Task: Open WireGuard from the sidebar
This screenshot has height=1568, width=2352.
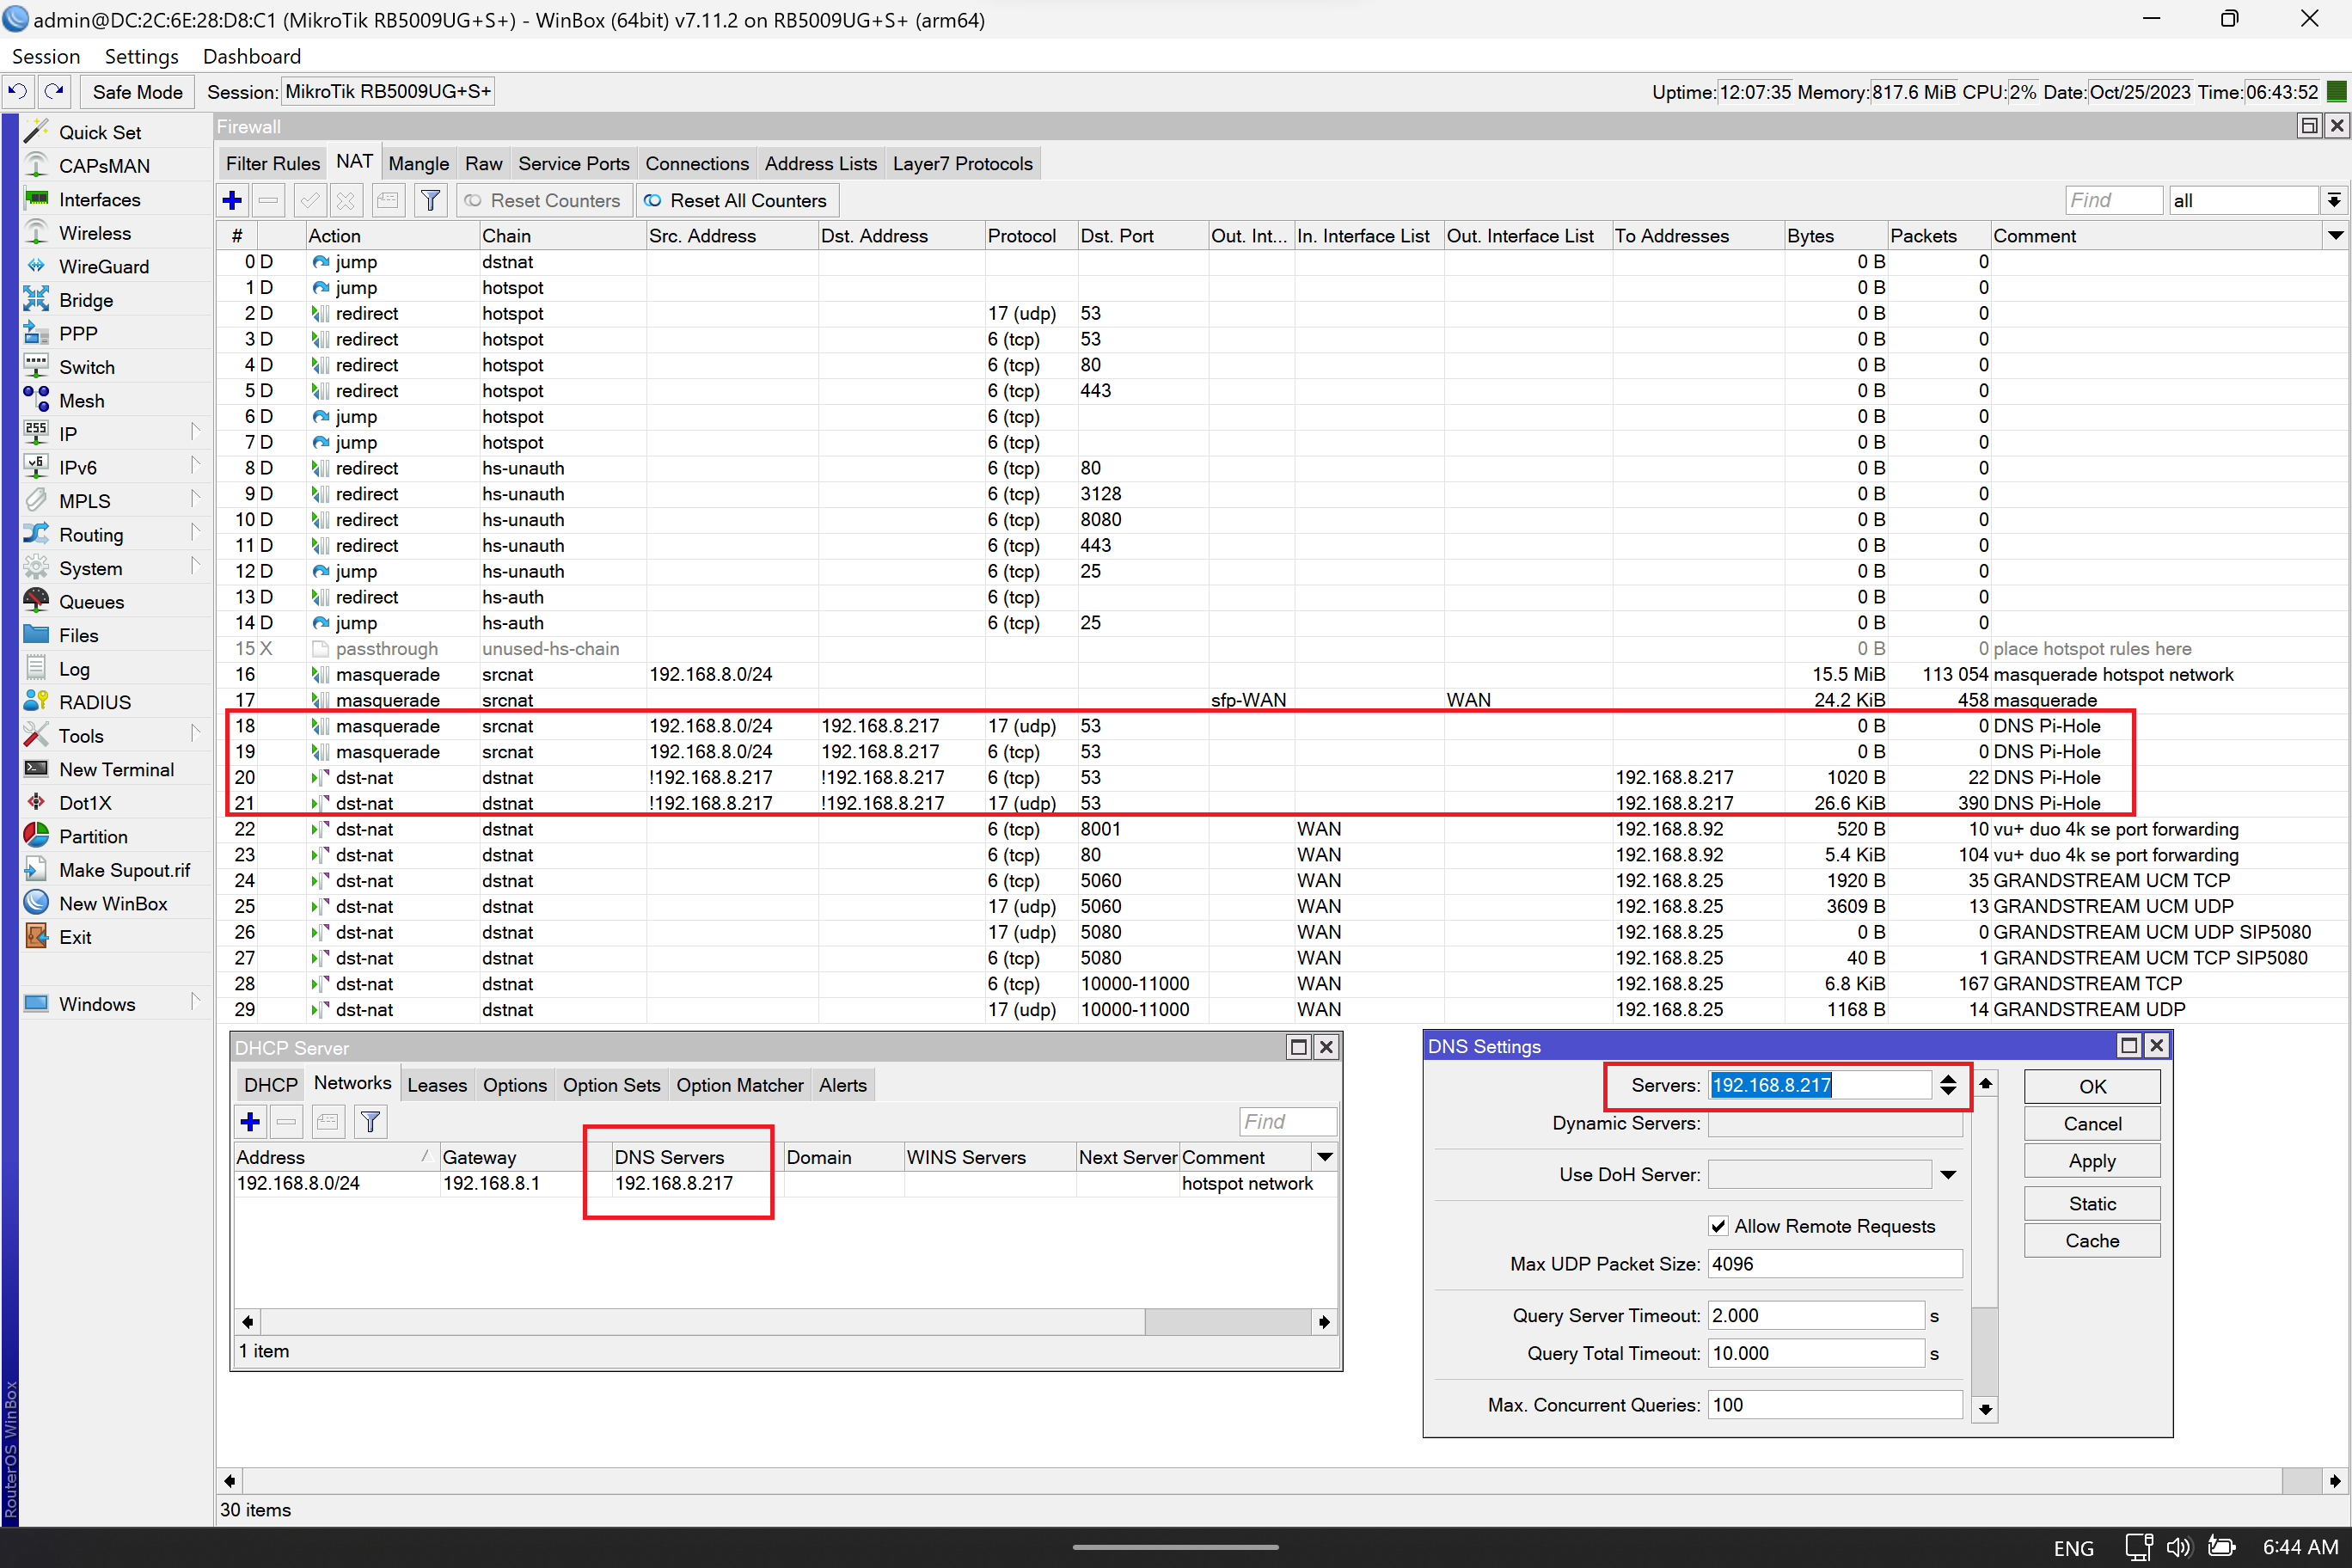Action: [x=103, y=266]
